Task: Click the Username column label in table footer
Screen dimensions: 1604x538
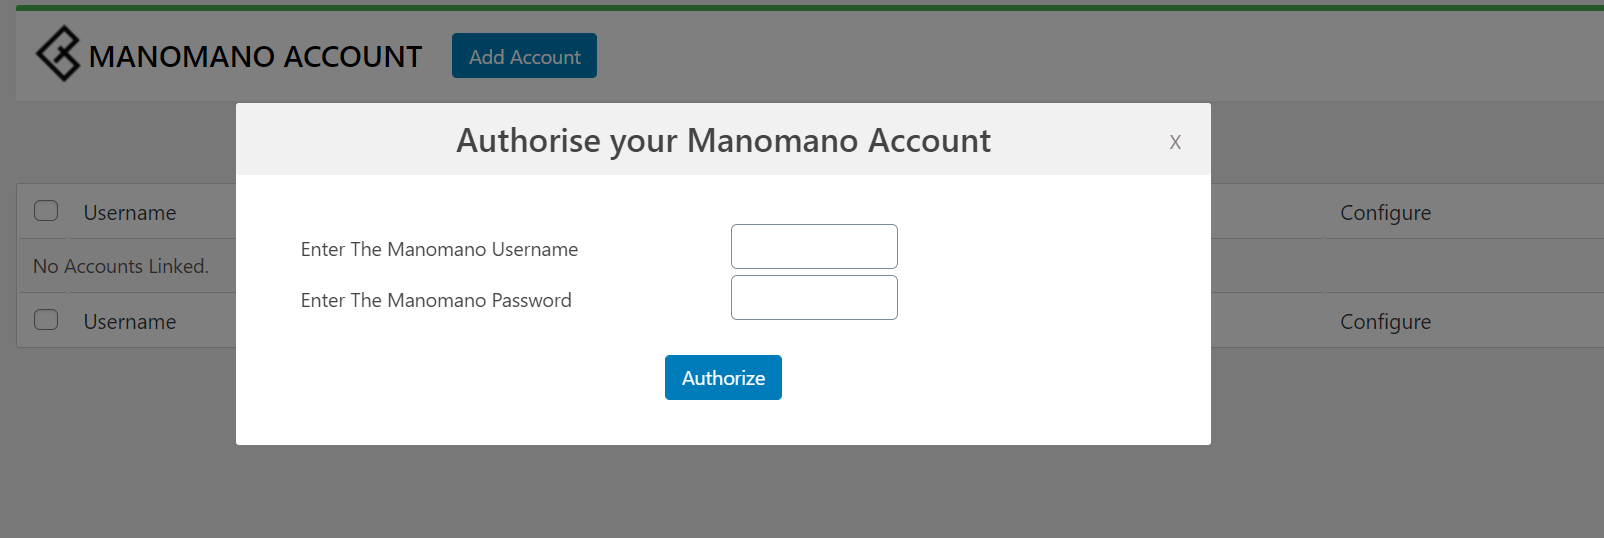Action: (130, 322)
